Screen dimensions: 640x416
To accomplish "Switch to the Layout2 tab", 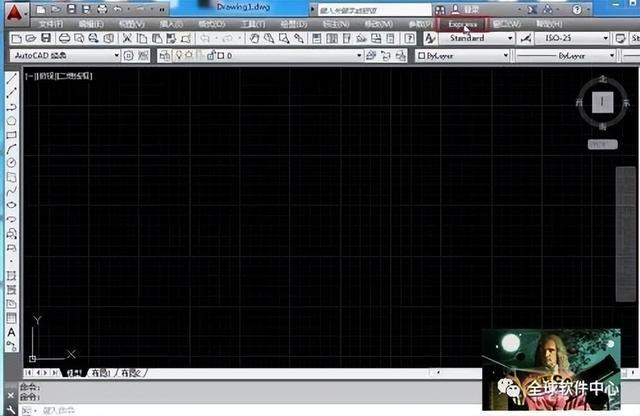I will coord(131,373).
